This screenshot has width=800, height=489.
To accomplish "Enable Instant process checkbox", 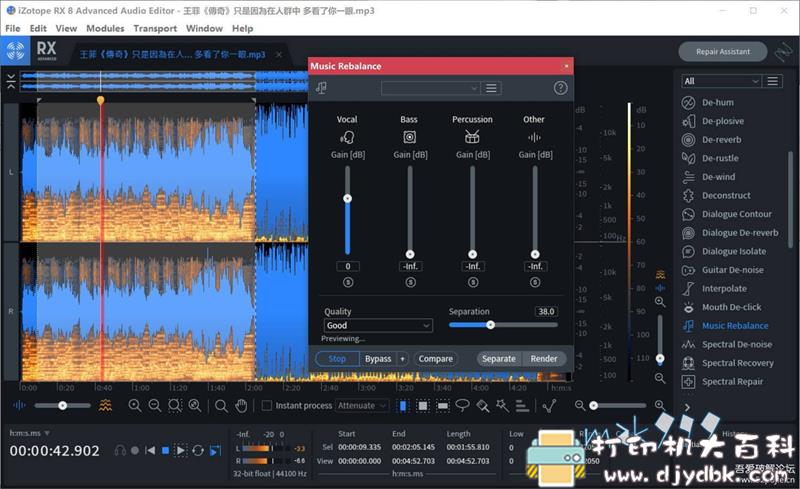I will (266, 406).
